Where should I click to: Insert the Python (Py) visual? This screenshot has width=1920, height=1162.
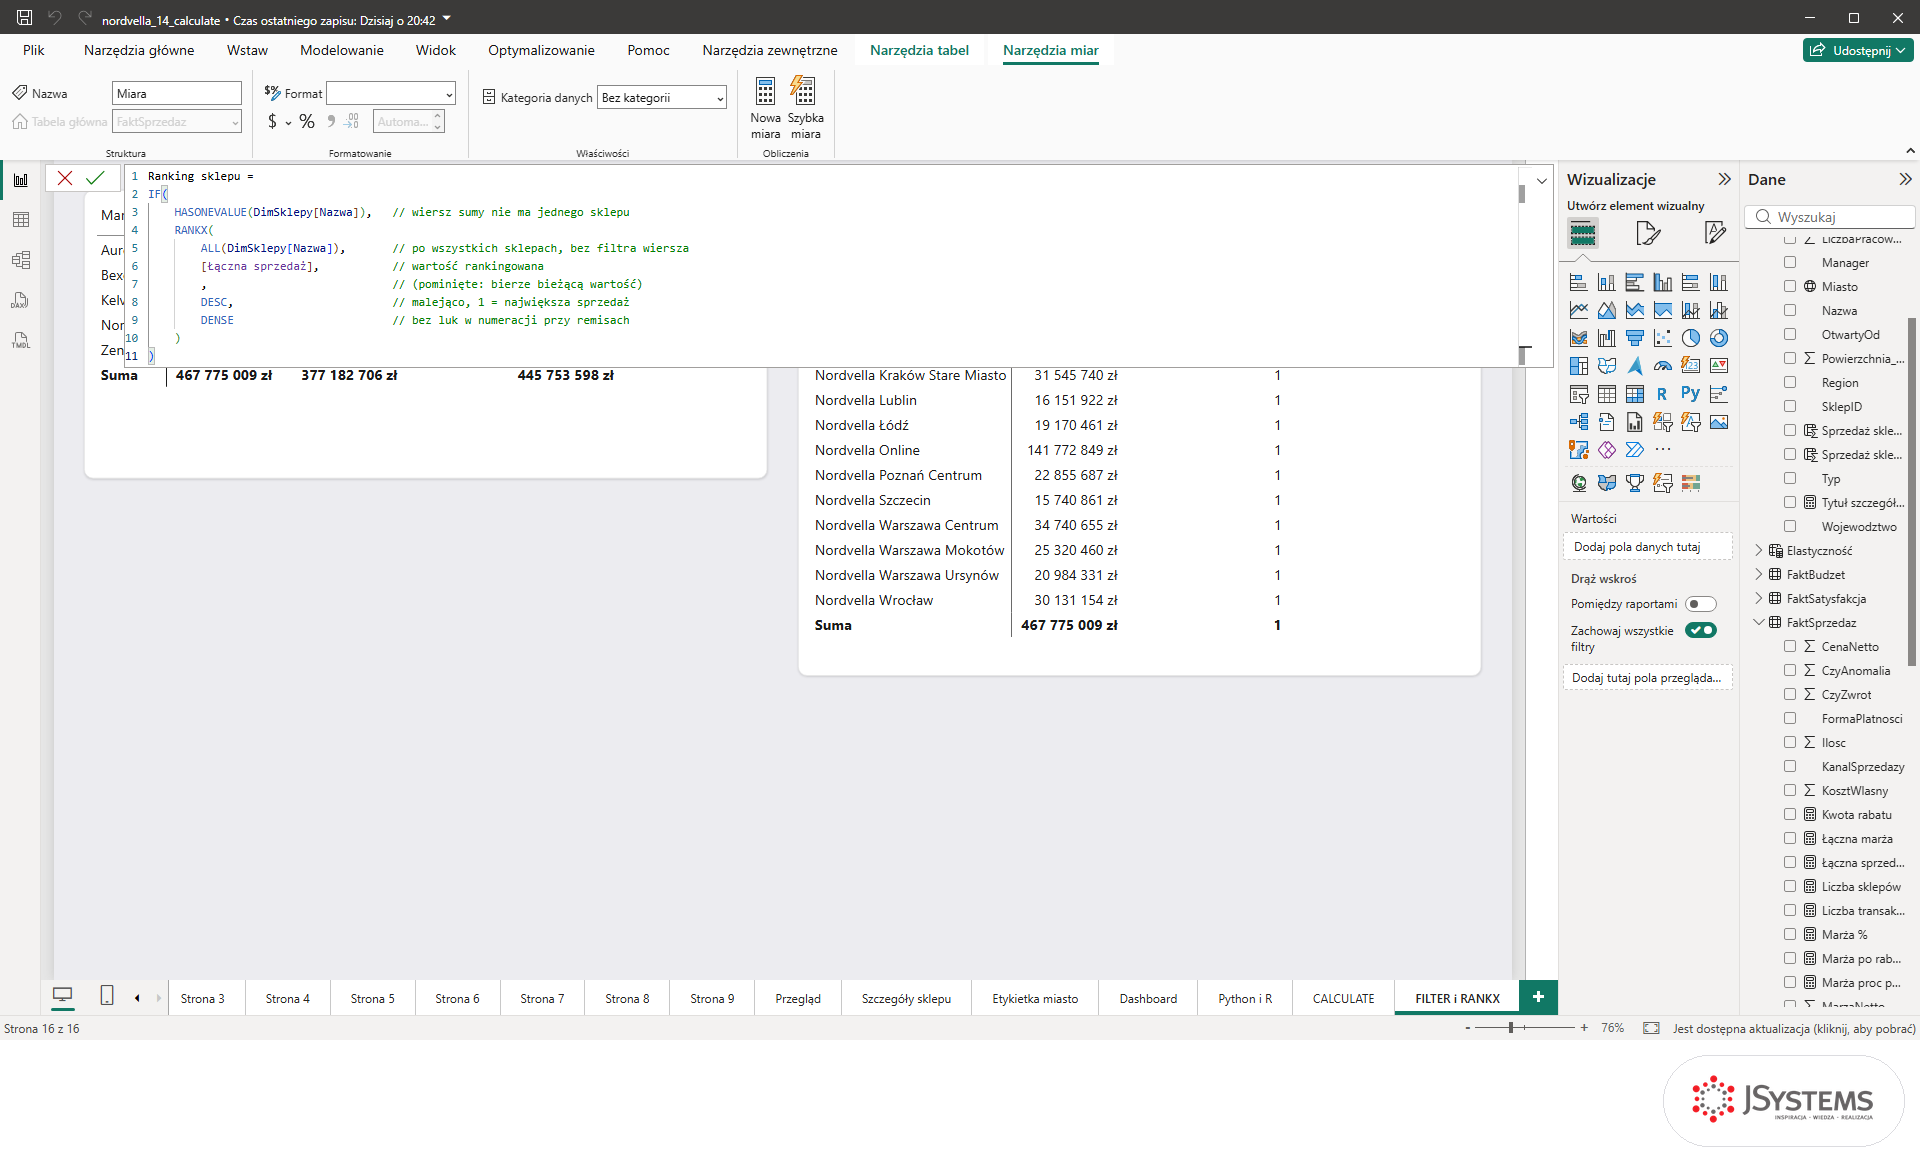[x=1690, y=394]
